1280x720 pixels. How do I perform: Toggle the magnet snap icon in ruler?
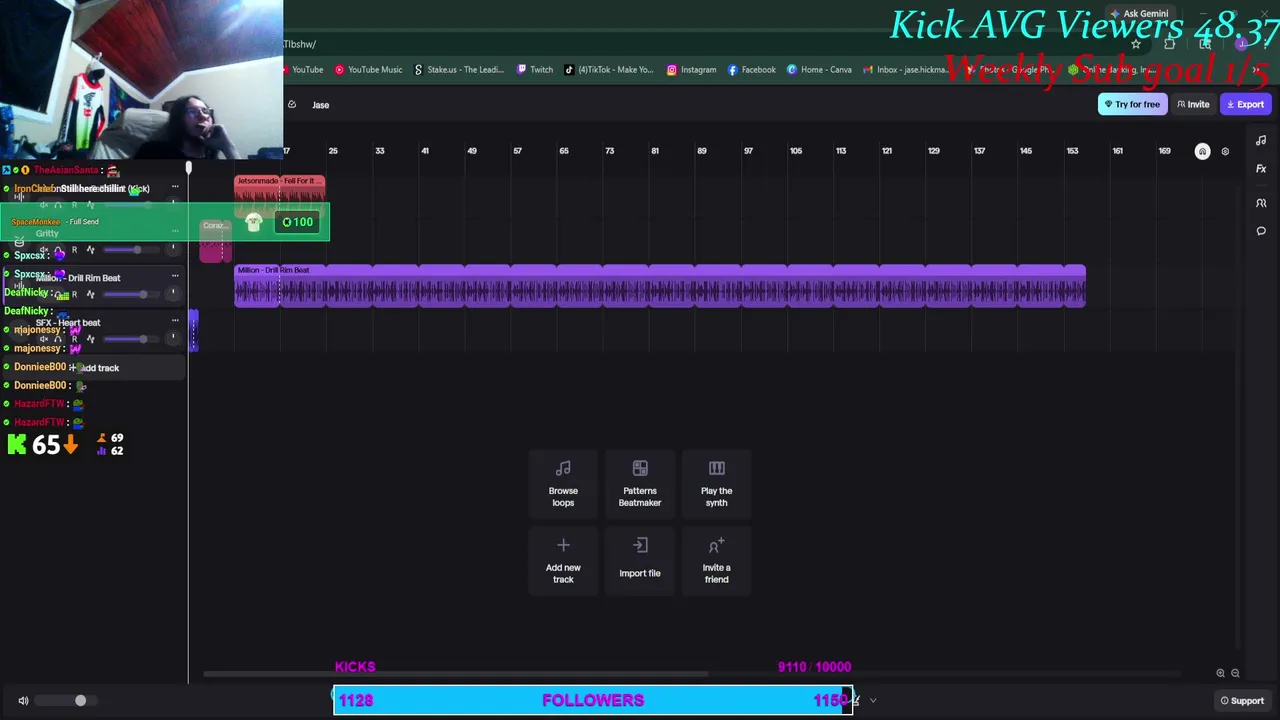point(1203,151)
